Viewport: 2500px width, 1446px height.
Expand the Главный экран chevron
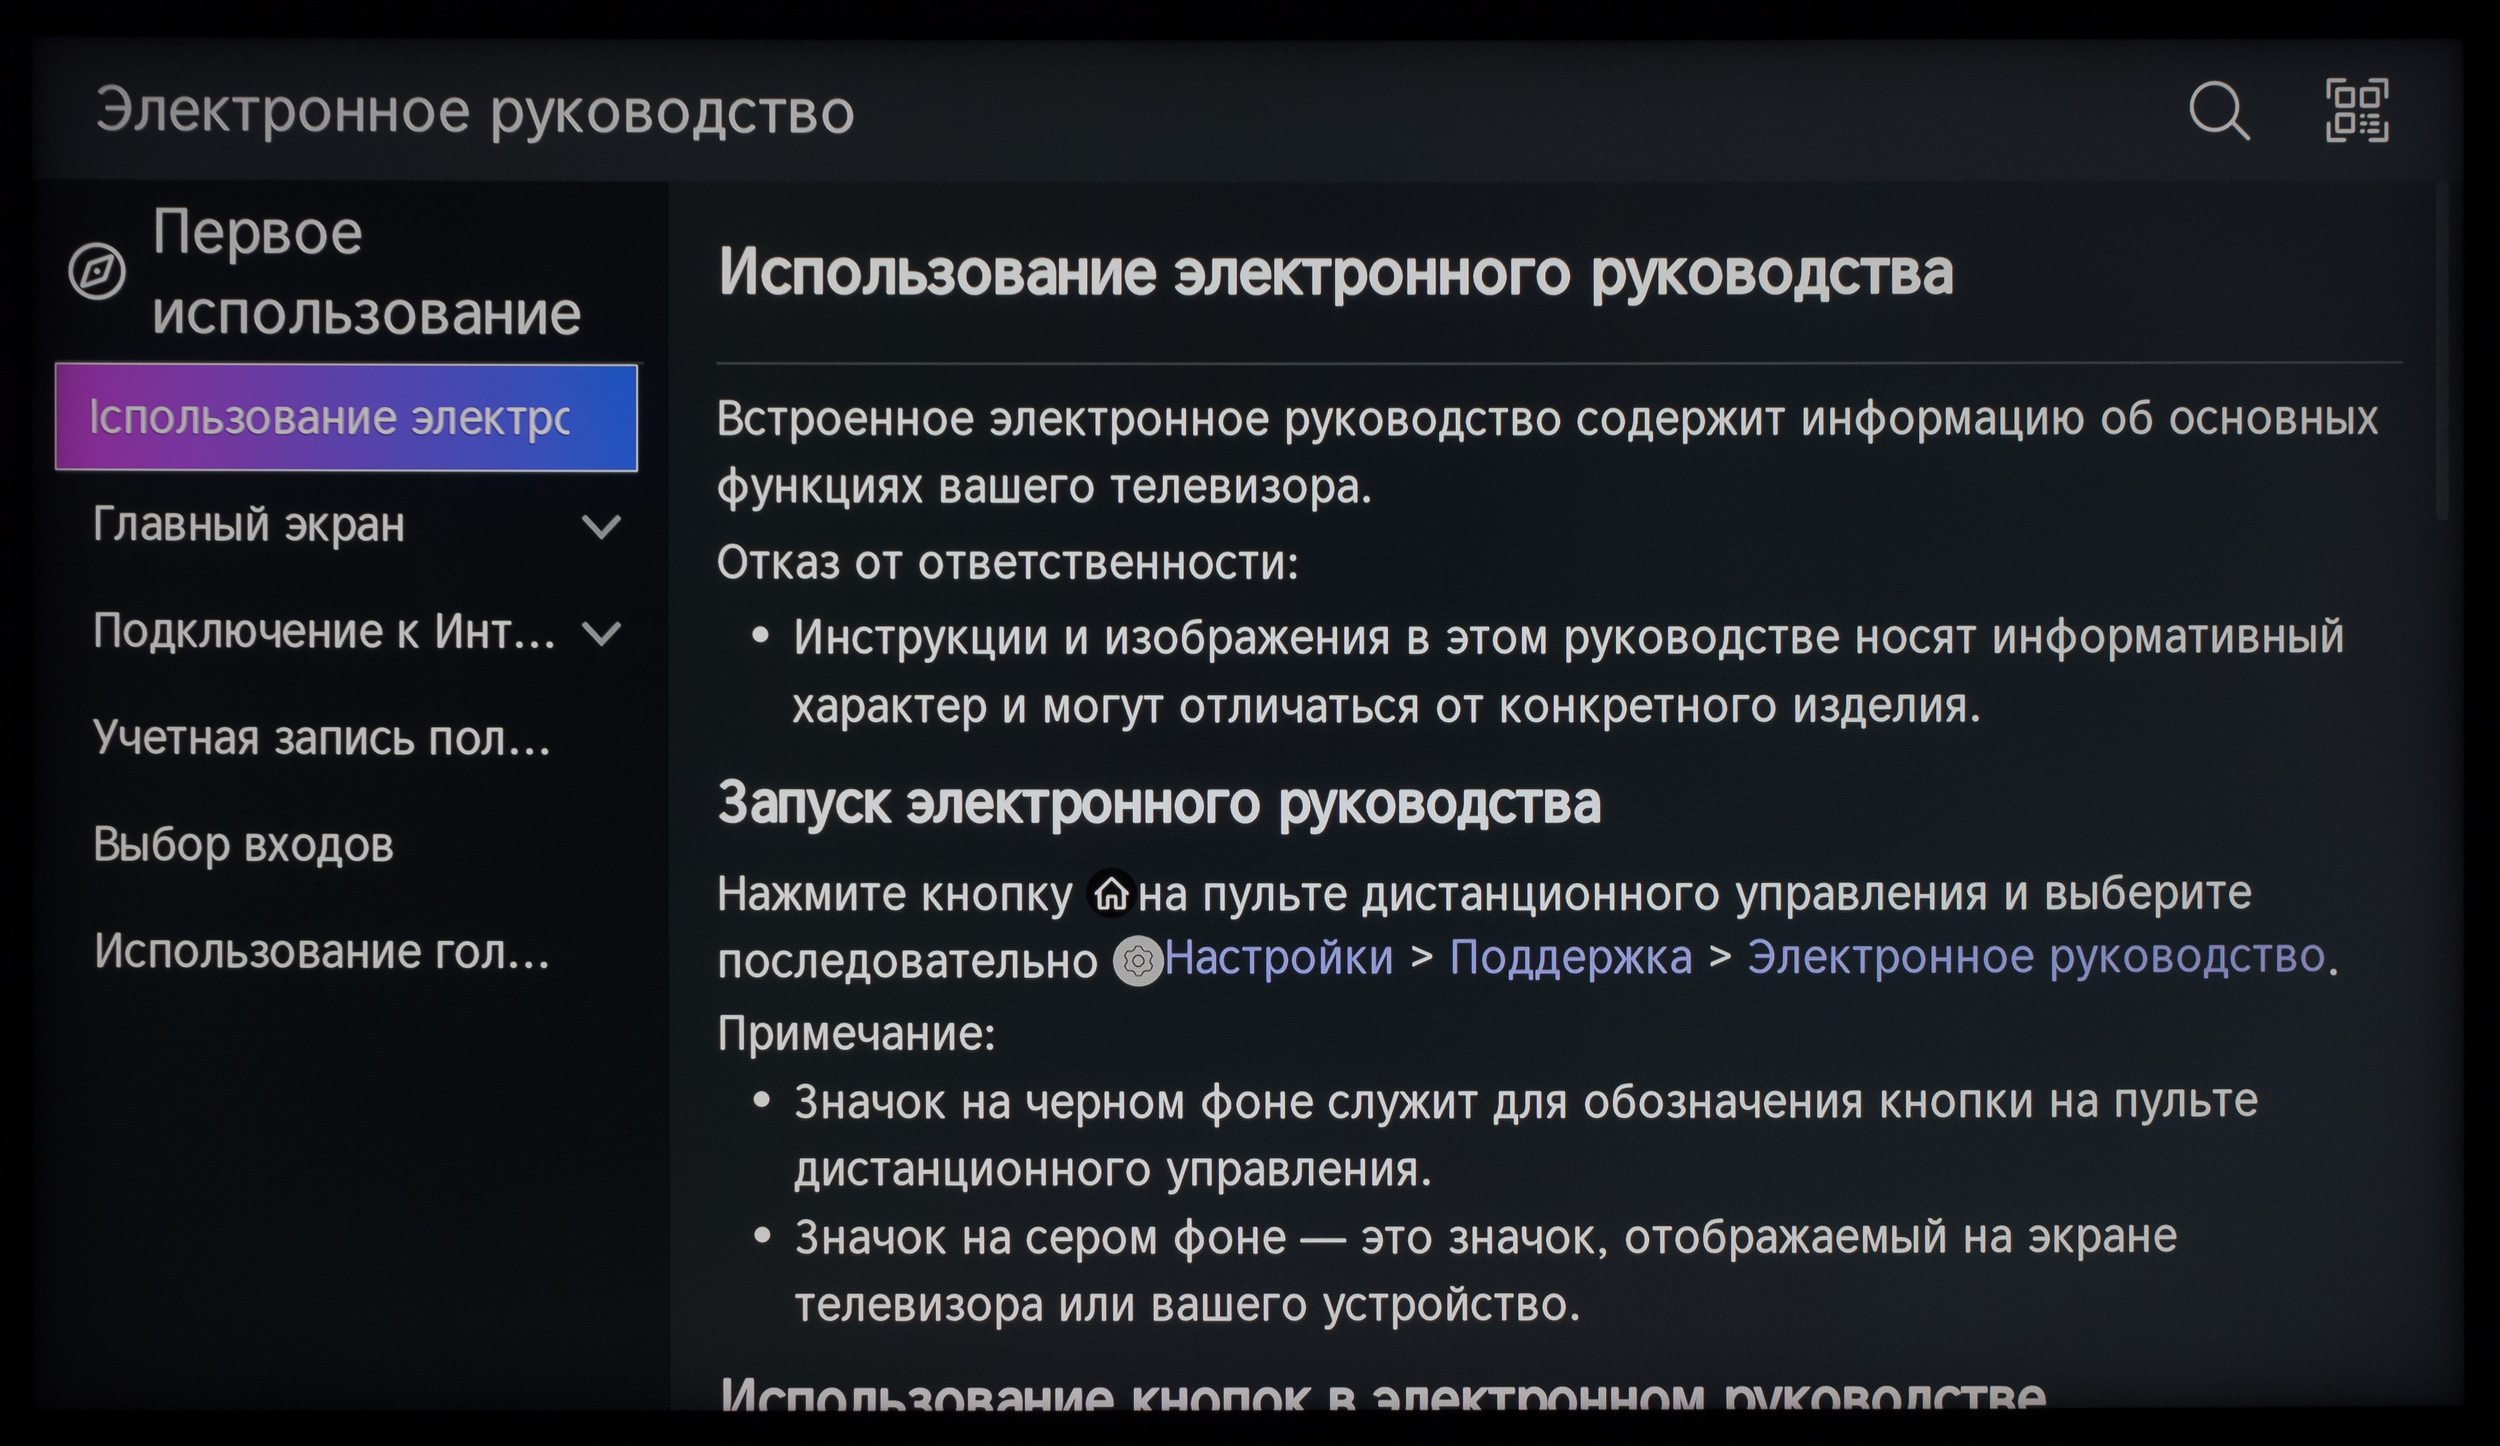click(x=601, y=526)
